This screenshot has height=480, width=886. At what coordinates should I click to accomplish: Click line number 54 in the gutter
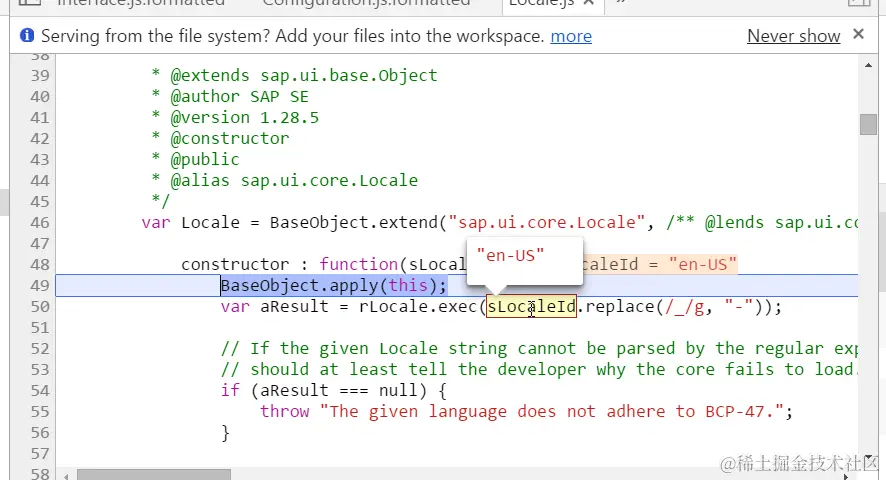(40, 391)
